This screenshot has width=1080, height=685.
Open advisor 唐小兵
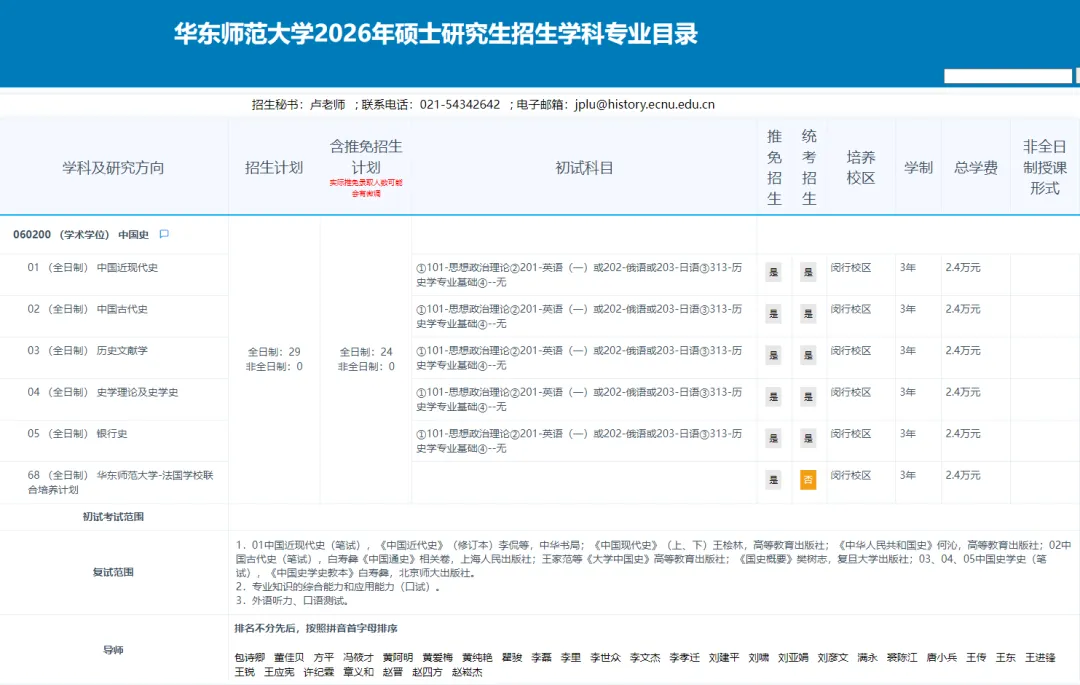[942, 658]
